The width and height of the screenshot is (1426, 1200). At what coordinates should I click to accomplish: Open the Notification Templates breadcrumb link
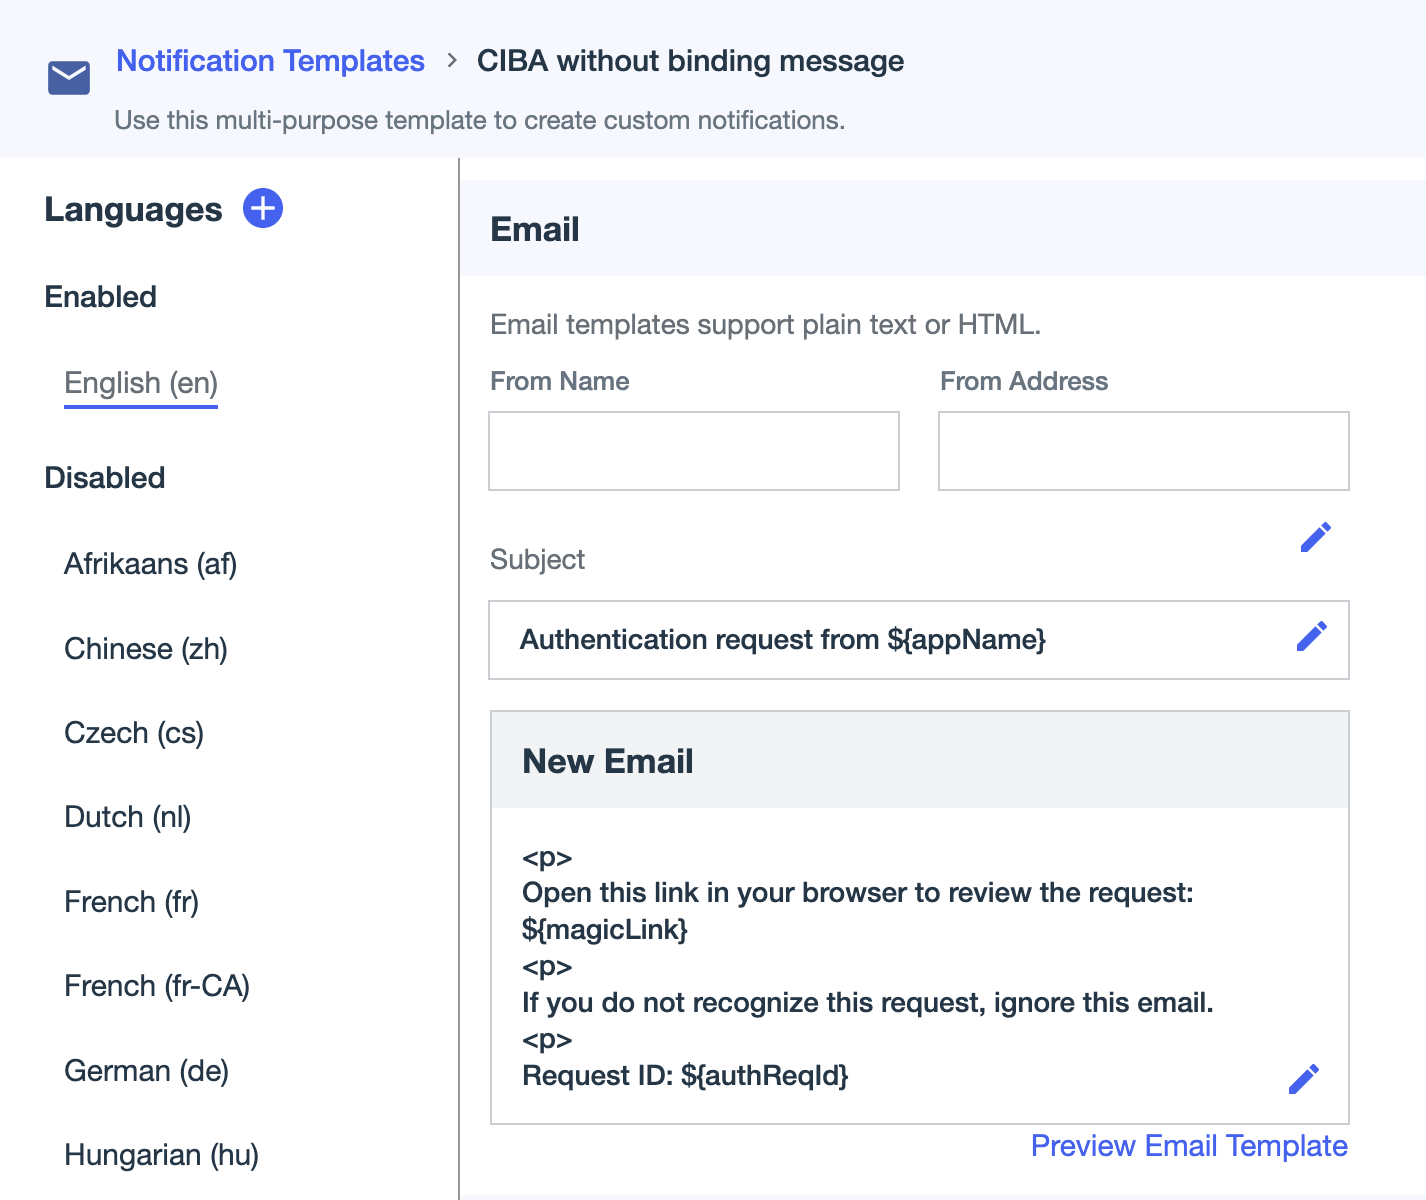270,61
